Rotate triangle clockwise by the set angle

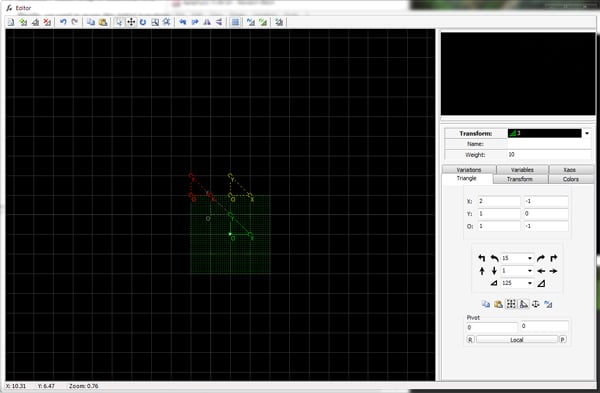pyautogui.click(x=541, y=258)
